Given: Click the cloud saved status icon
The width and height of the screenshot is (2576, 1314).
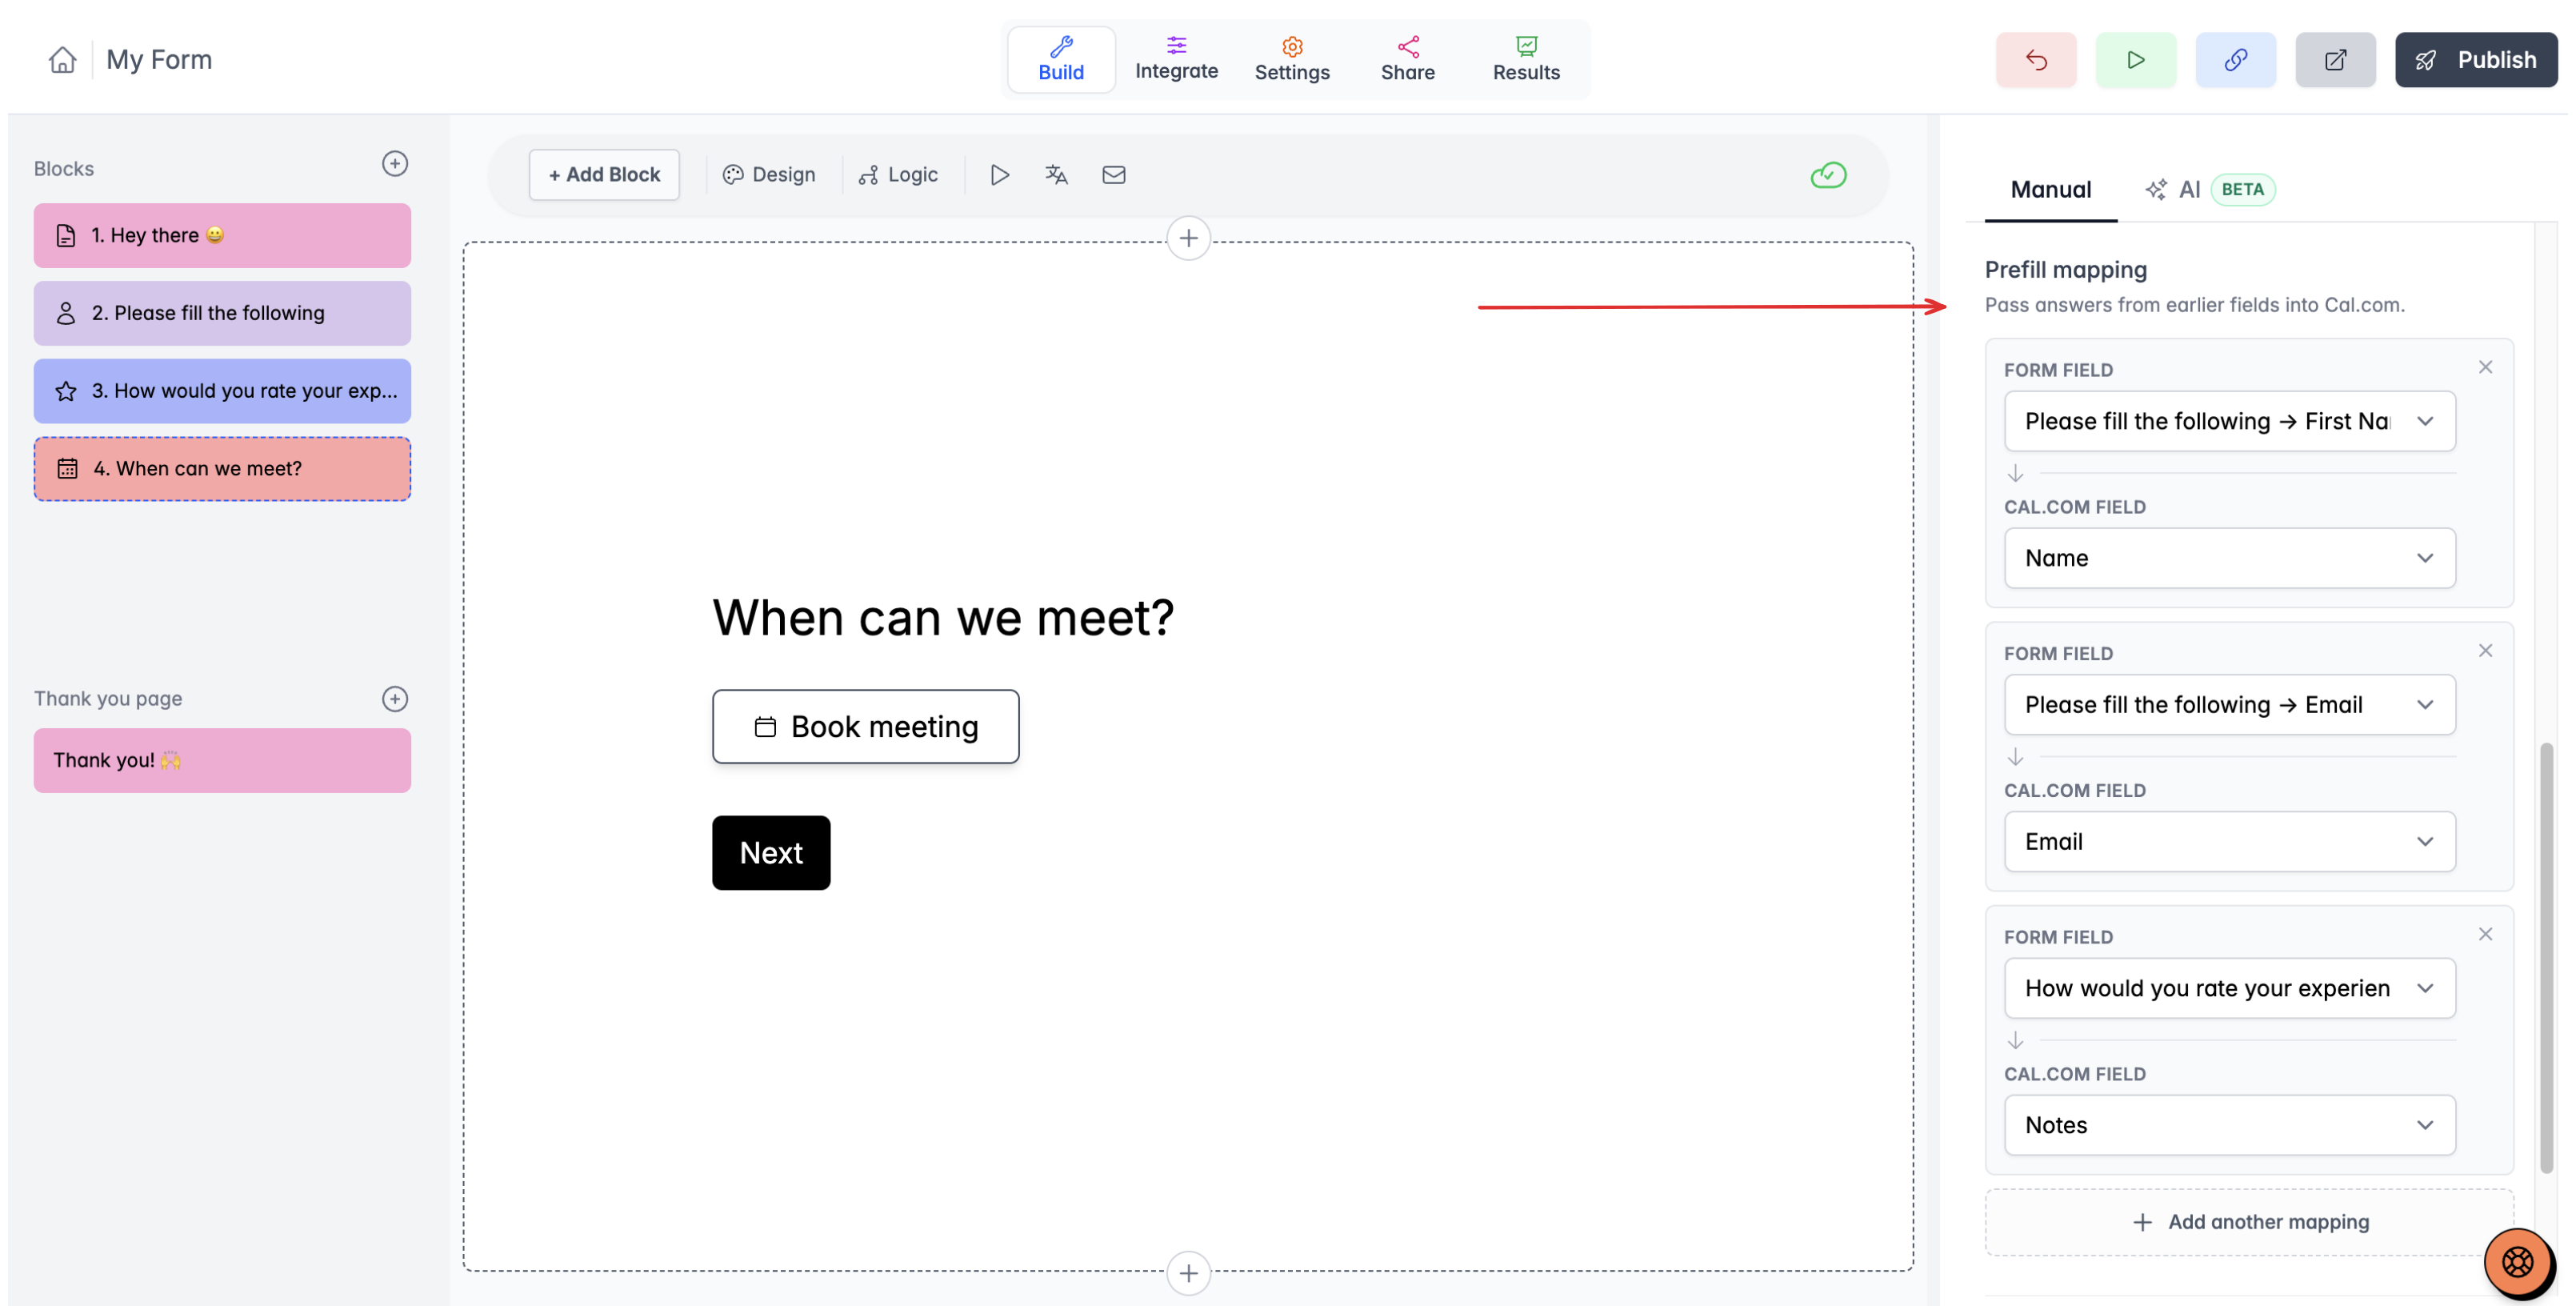Looking at the screenshot, I should (x=1827, y=175).
